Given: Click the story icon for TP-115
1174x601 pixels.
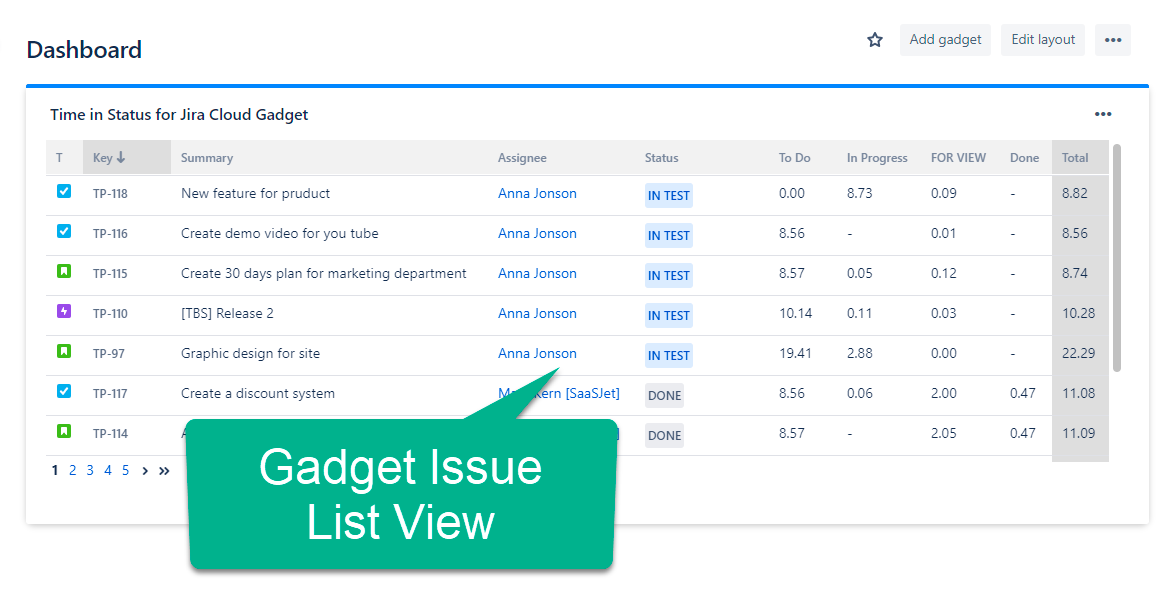Looking at the screenshot, I should 64,272.
